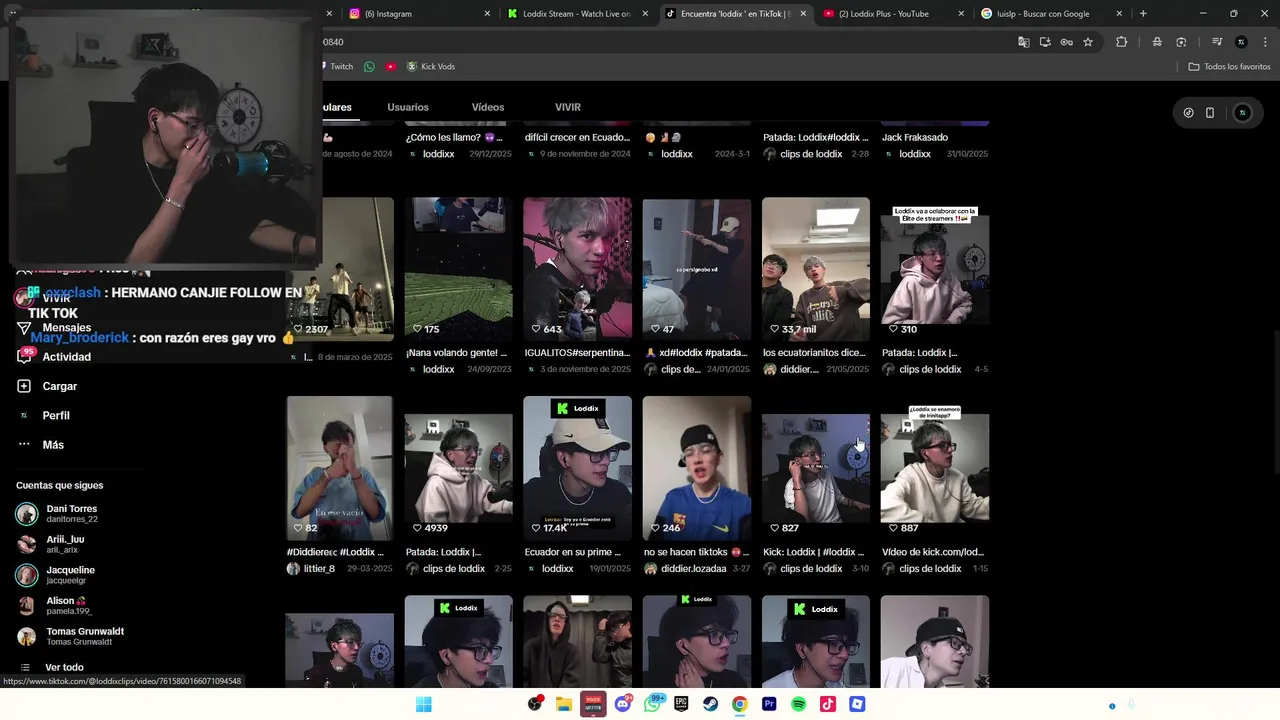Click the translate page icon in address bar
This screenshot has height=720, width=1280.
point(1023,42)
